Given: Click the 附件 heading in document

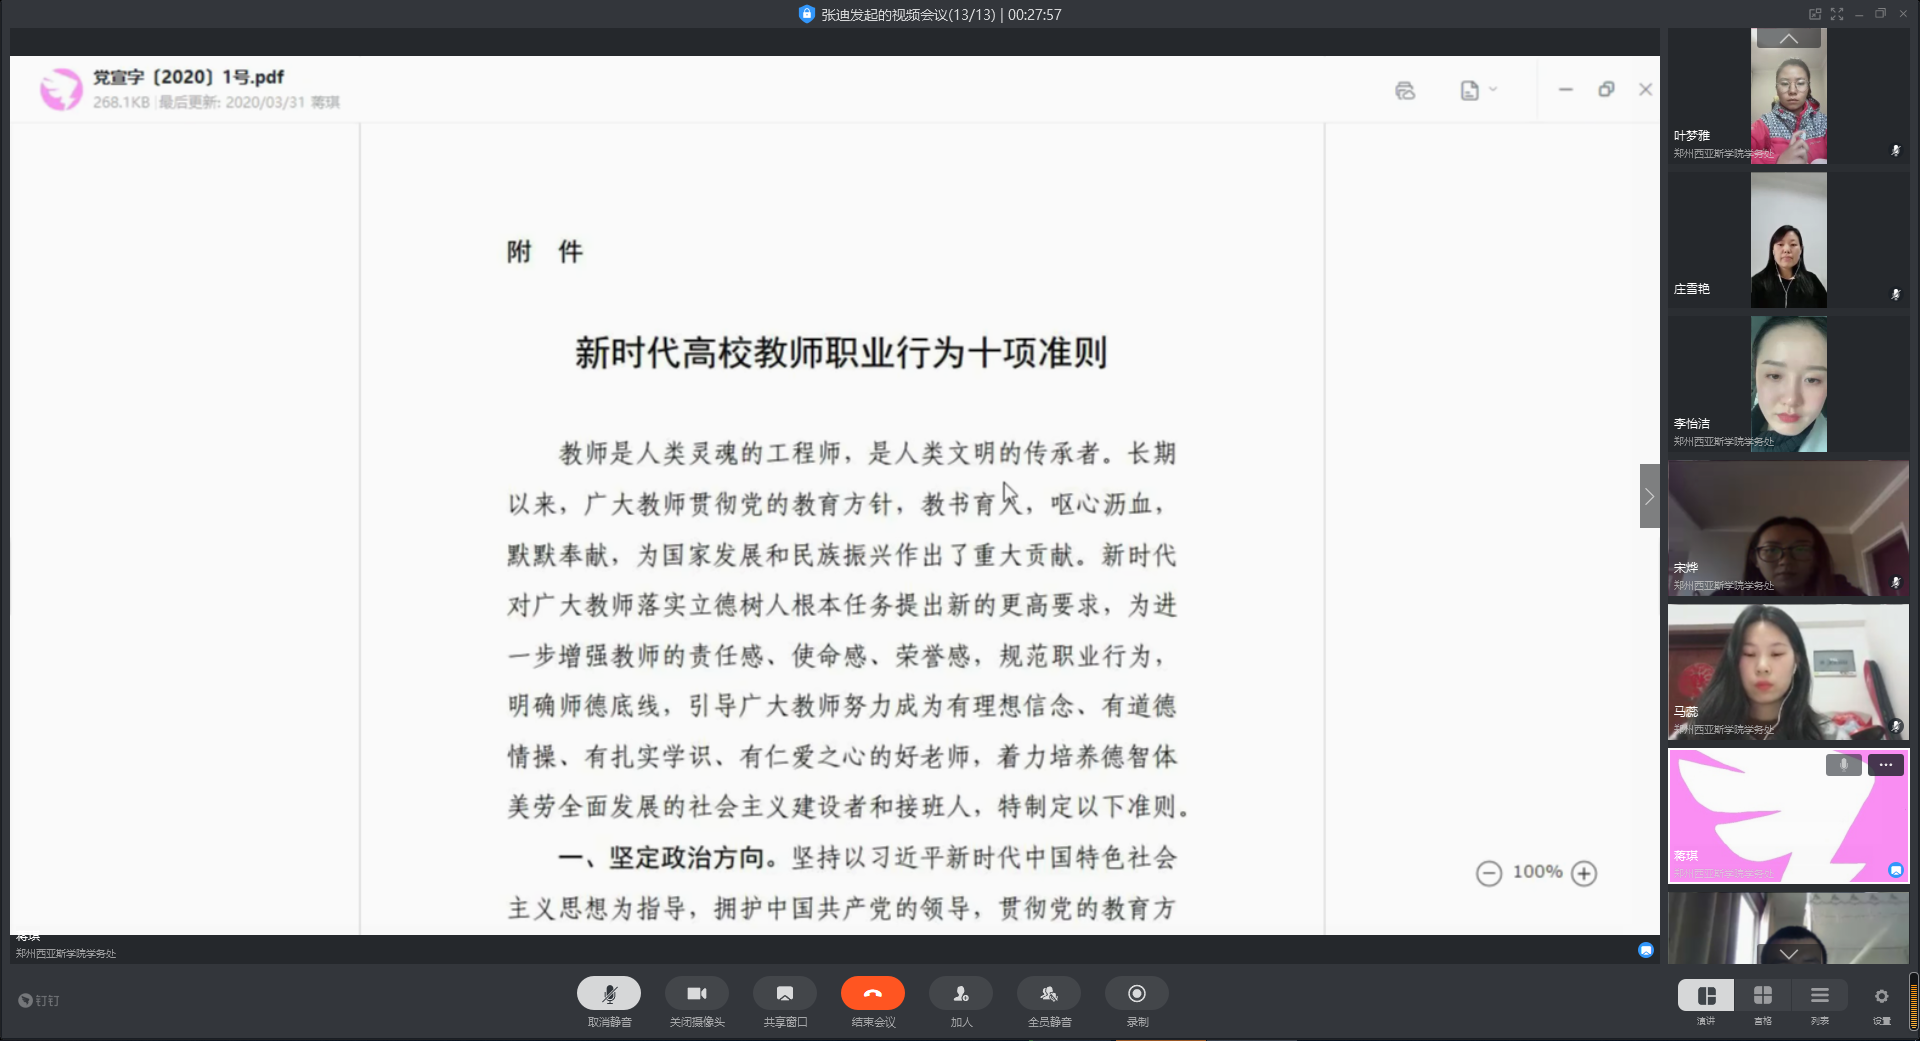Looking at the screenshot, I should 544,251.
